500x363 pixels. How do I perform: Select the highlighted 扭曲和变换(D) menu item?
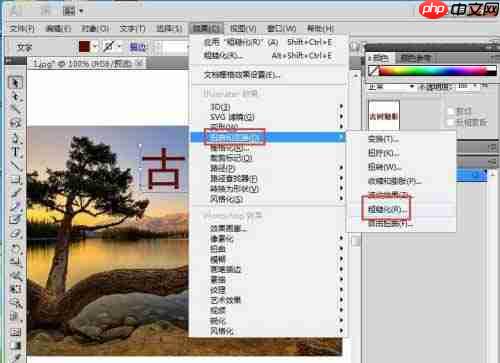[x=268, y=137]
